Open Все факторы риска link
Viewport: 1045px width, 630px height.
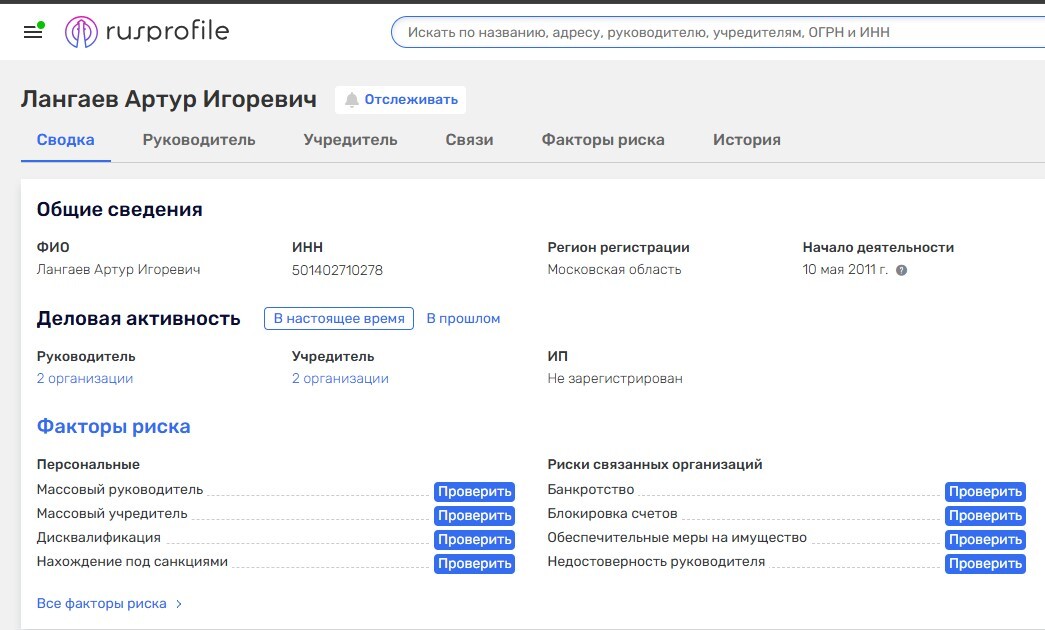coord(101,603)
